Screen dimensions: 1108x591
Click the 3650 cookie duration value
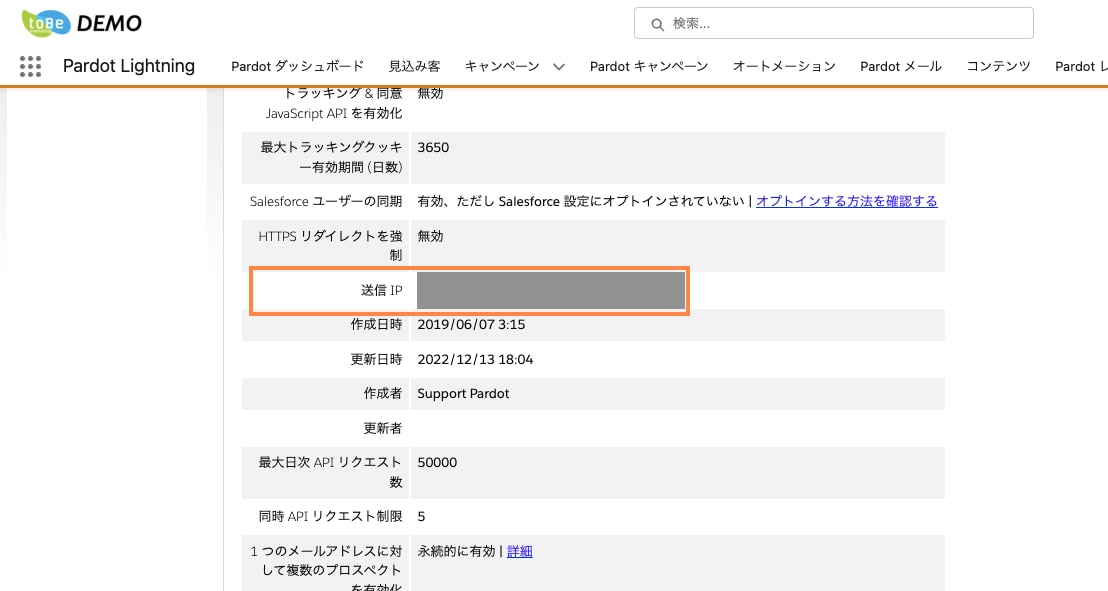(x=432, y=148)
